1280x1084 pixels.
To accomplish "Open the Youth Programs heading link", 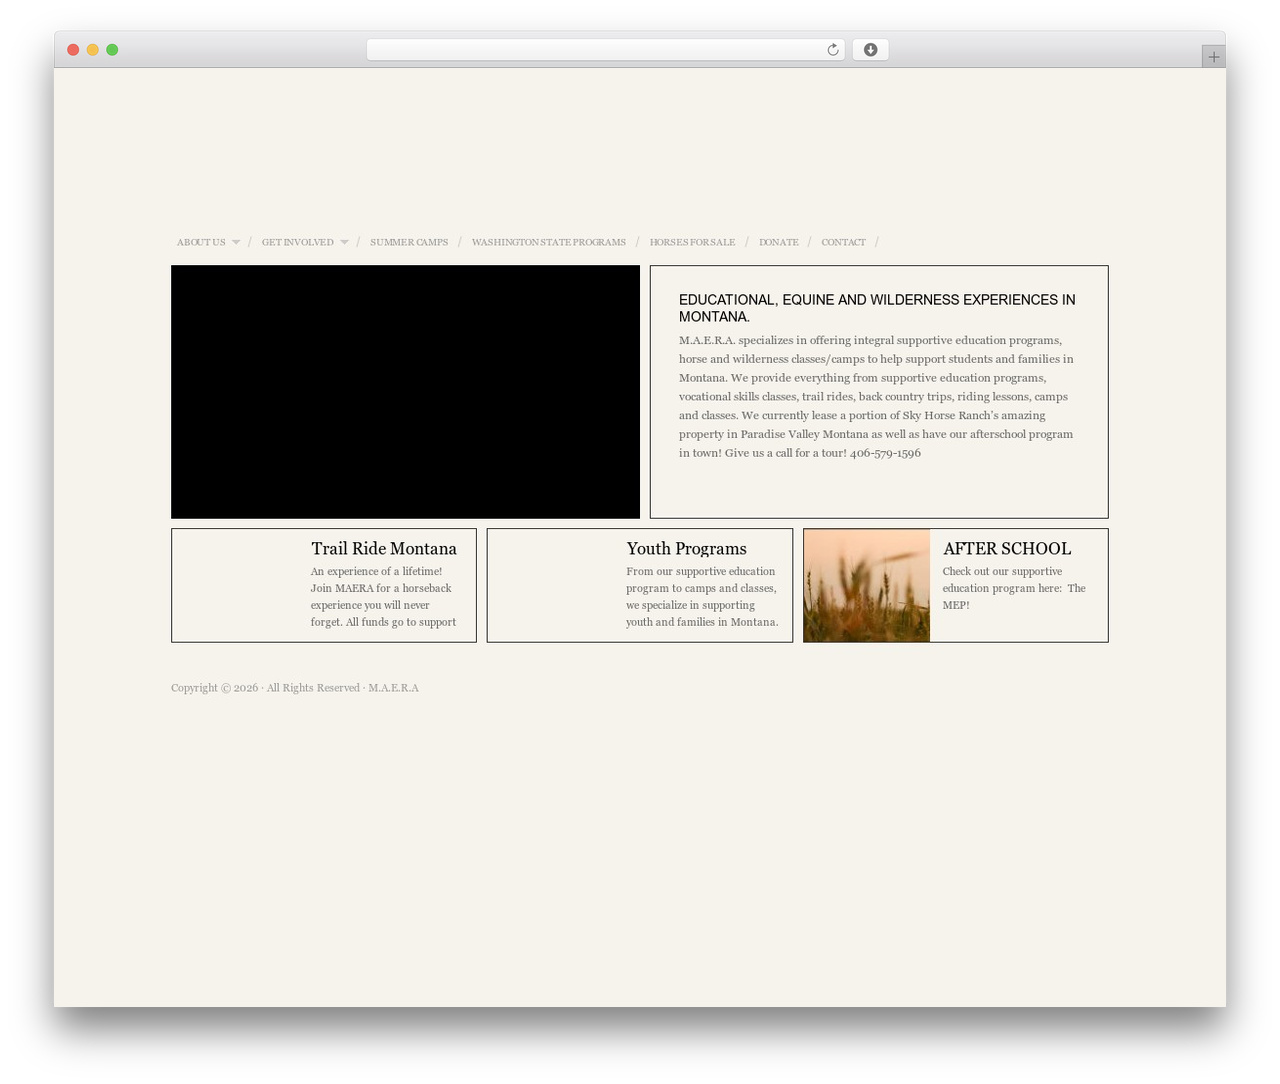I will coord(687,549).
